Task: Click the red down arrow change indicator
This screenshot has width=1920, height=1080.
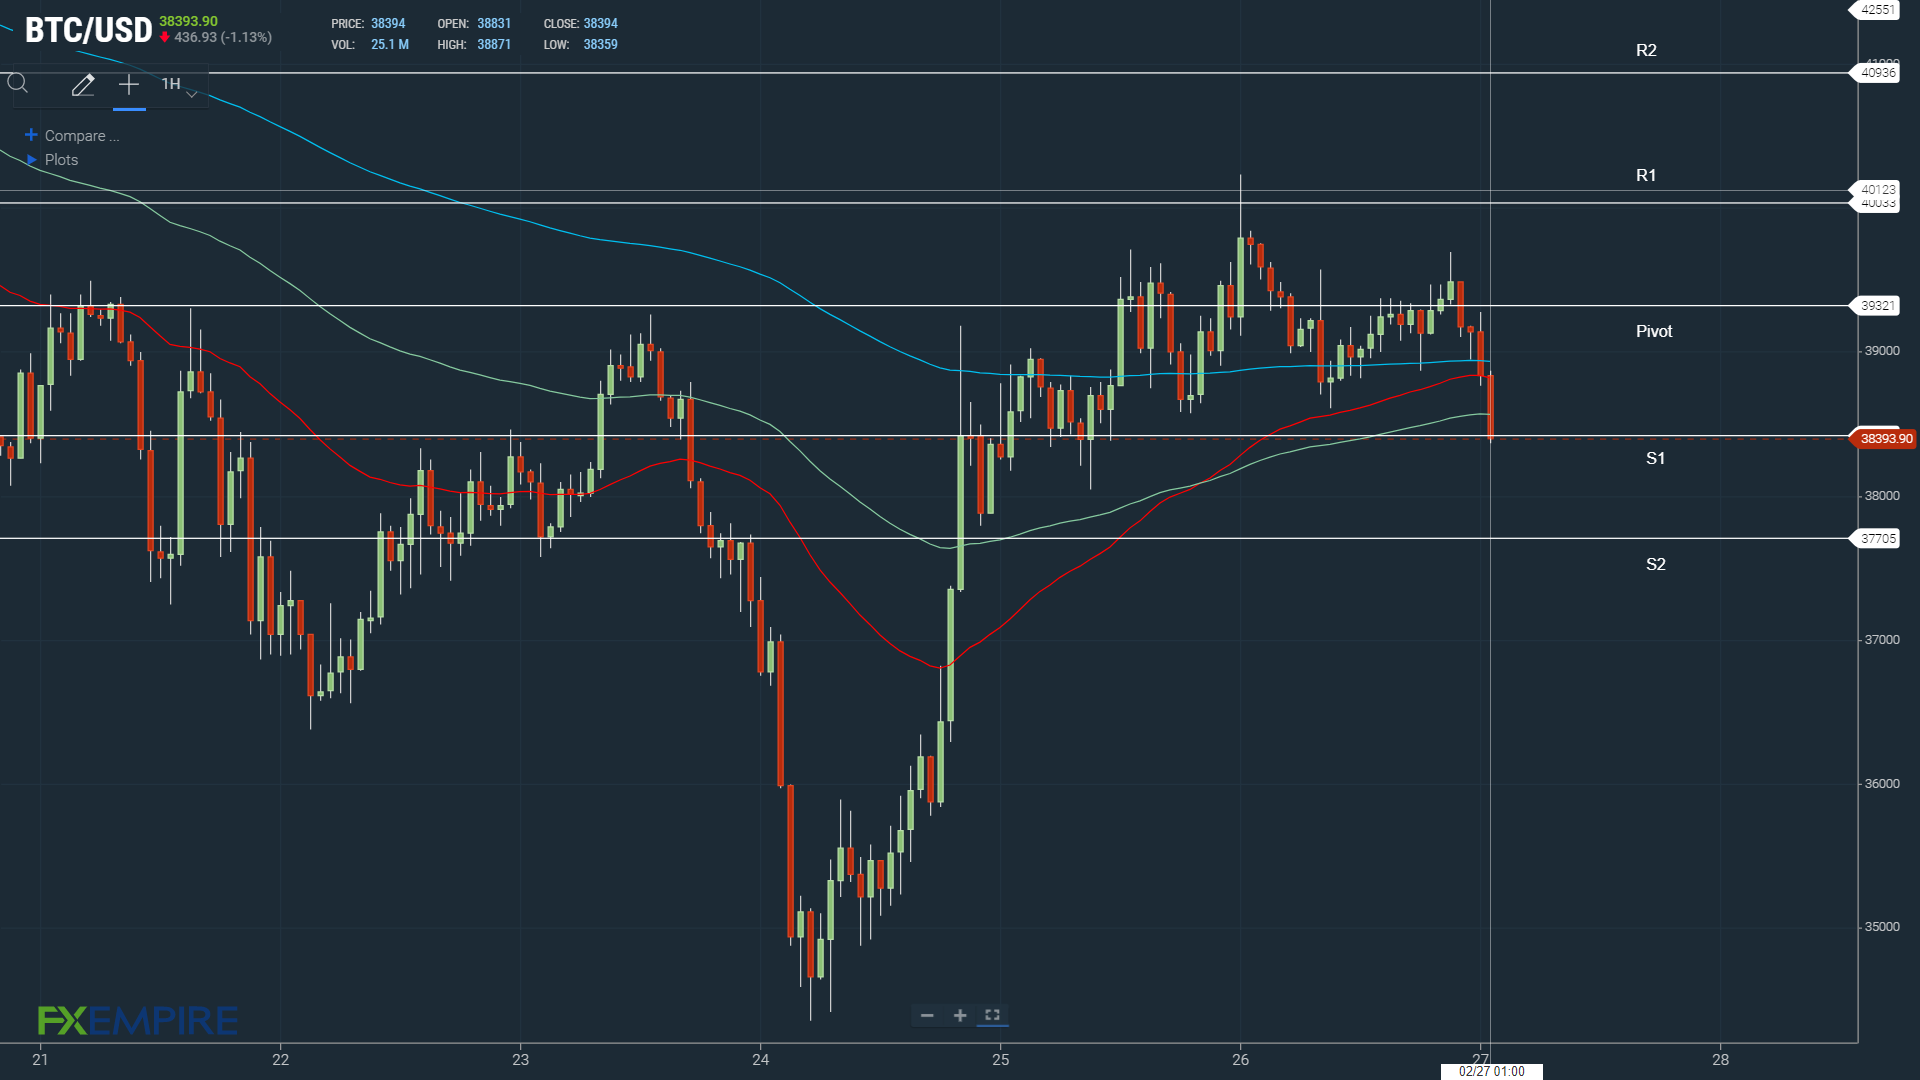Action: tap(165, 38)
